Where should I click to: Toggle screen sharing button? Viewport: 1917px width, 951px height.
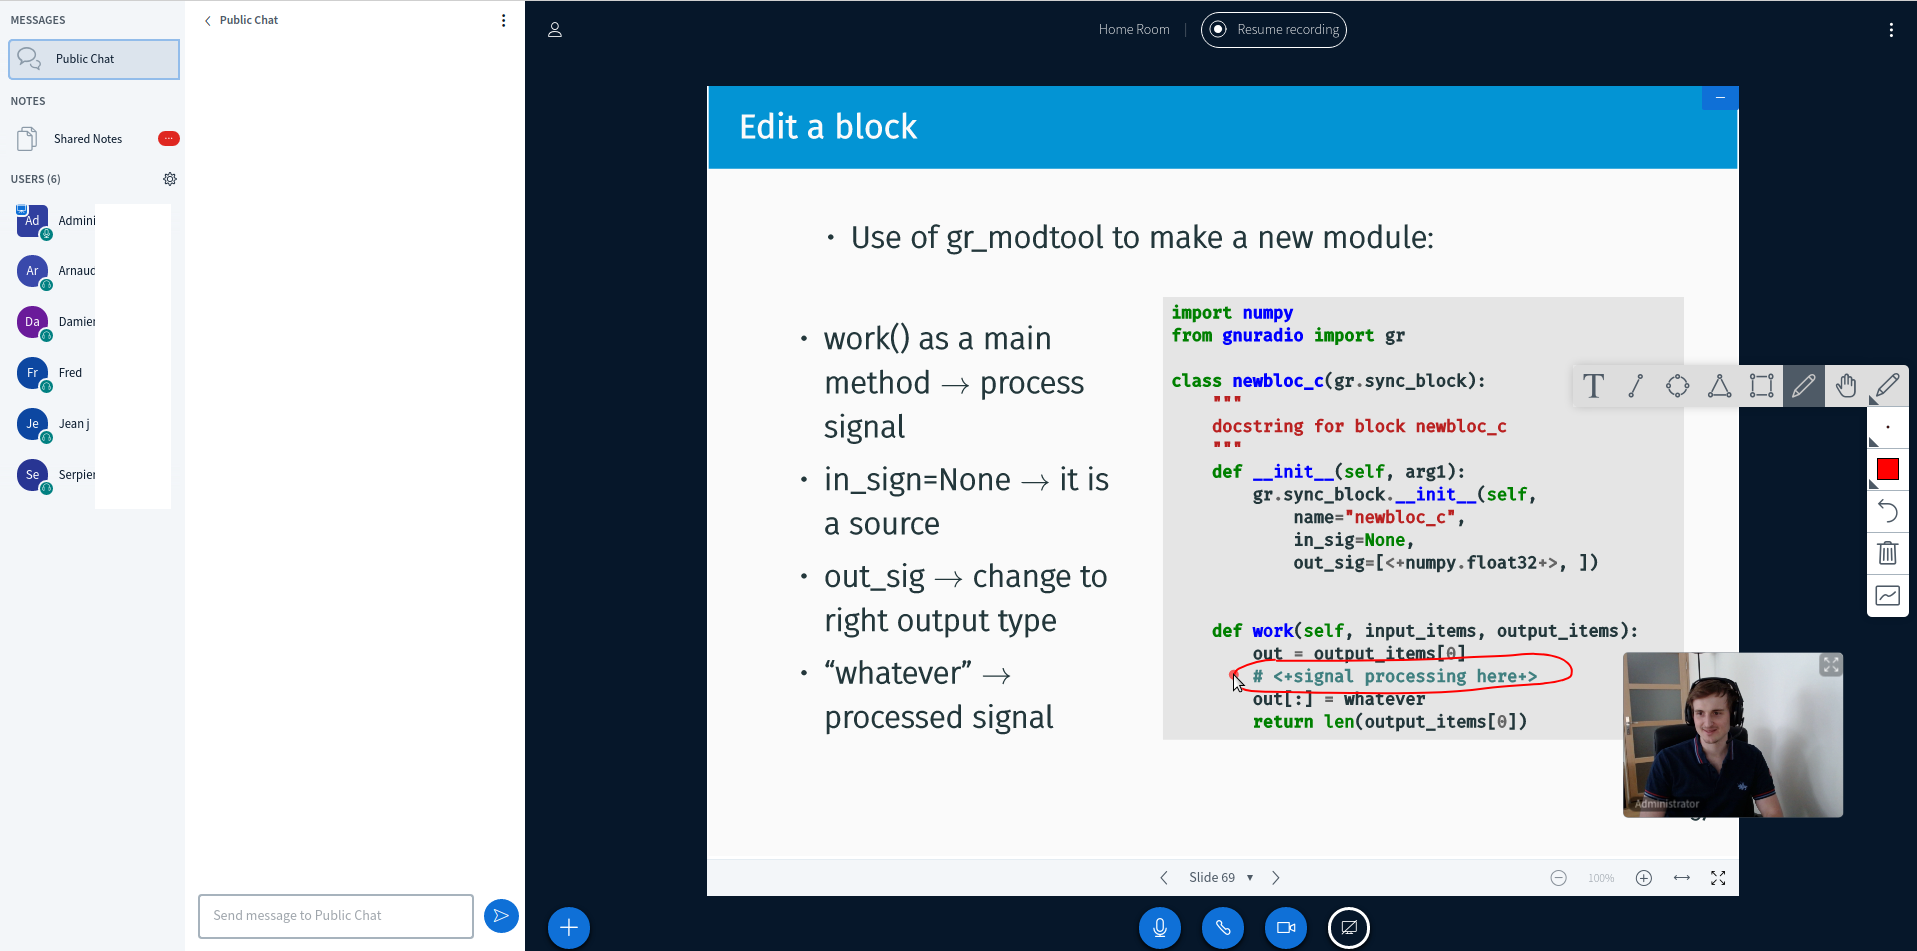[x=1349, y=928]
